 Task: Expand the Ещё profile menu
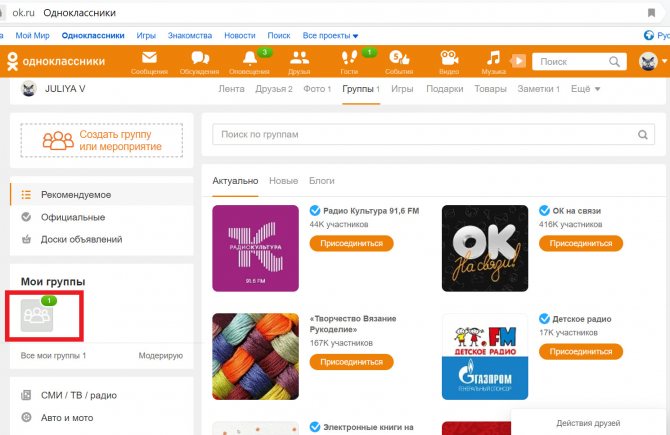pos(585,89)
